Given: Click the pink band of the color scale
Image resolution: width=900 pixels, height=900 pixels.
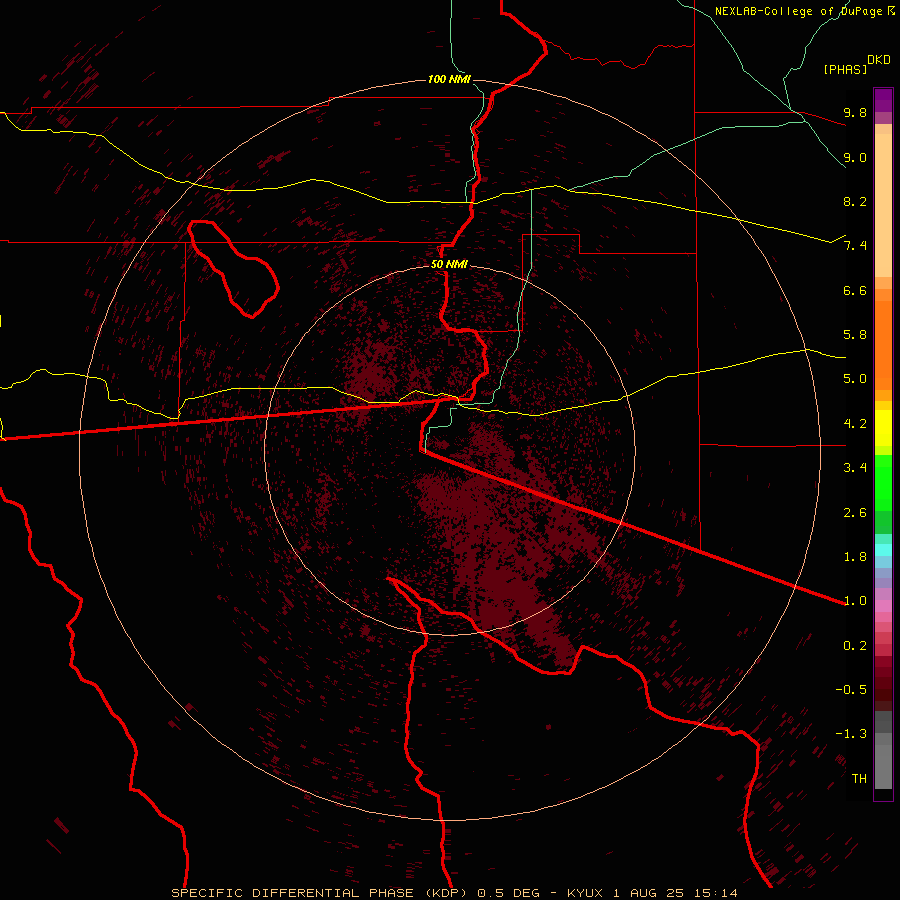Looking at the screenshot, I should [x=883, y=606].
